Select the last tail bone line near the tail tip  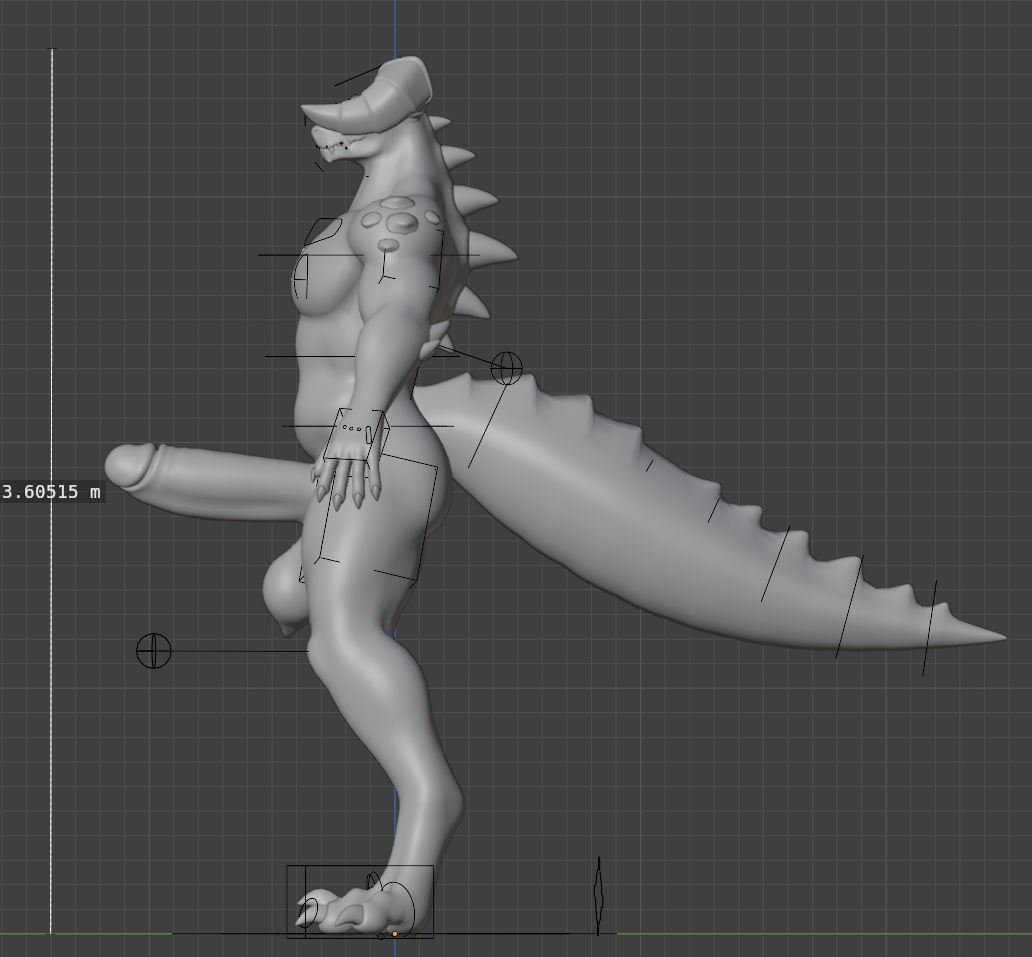point(929,627)
